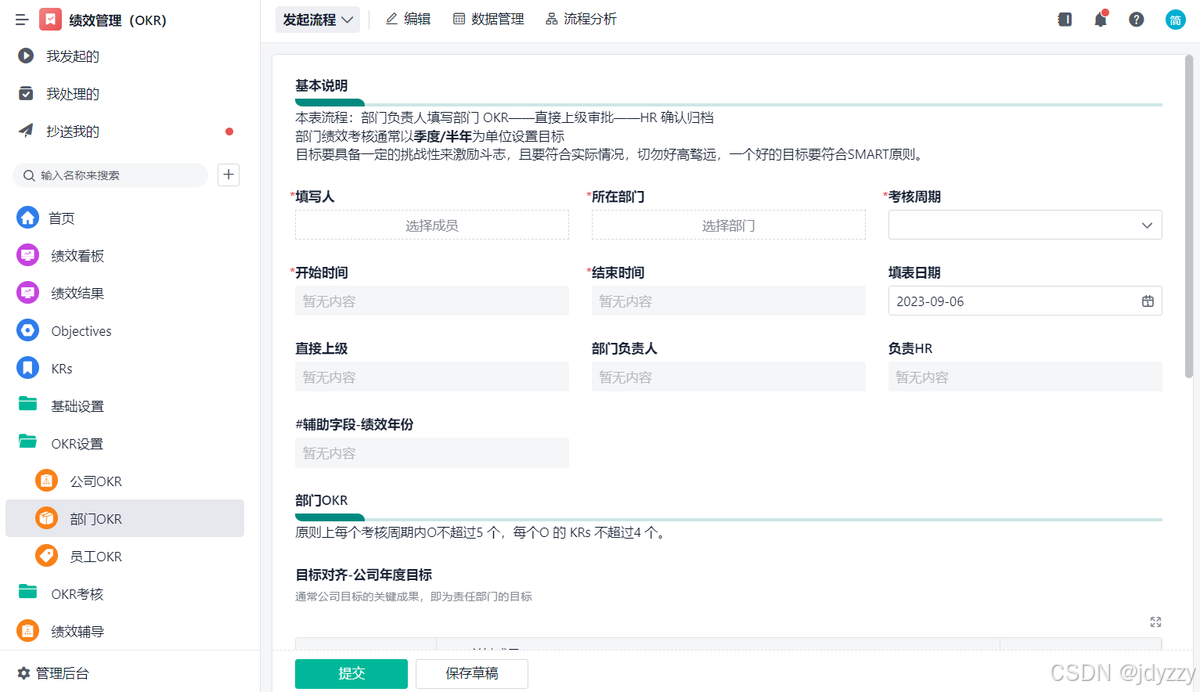This screenshot has width=1200, height=692.
Task: Click the calendar icon in 填表日期 field
Action: tap(1148, 301)
